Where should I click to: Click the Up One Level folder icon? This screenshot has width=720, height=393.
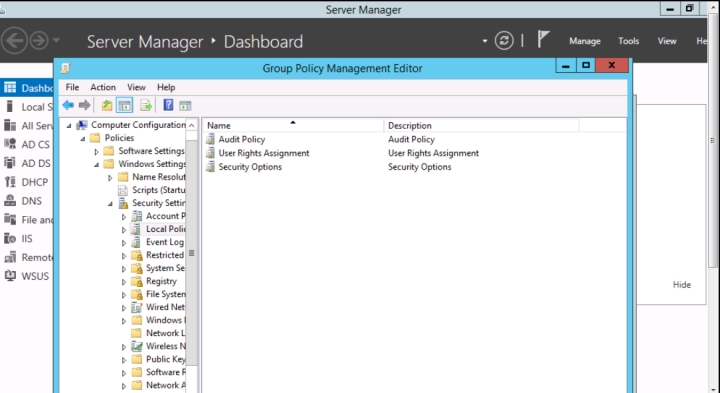(107, 106)
